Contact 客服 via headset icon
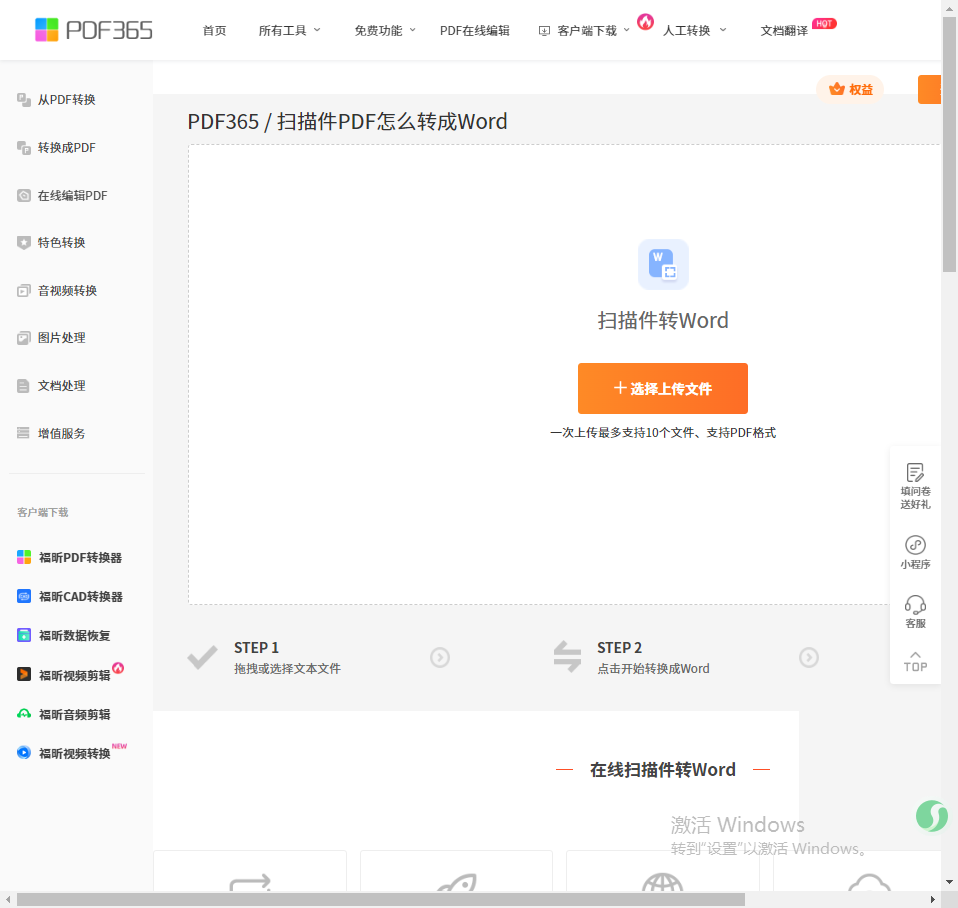958x908 pixels. pyautogui.click(x=915, y=605)
